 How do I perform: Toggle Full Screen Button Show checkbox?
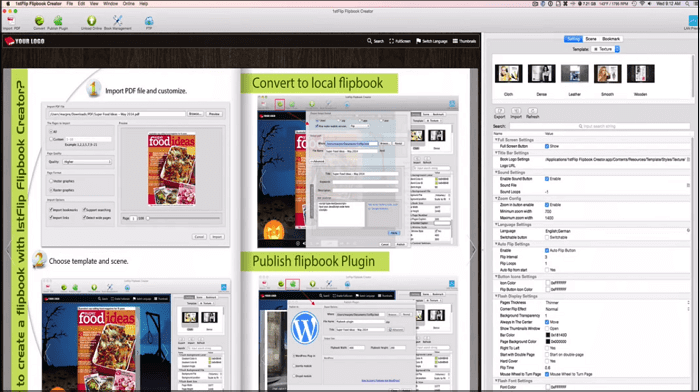[x=547, y=146]
